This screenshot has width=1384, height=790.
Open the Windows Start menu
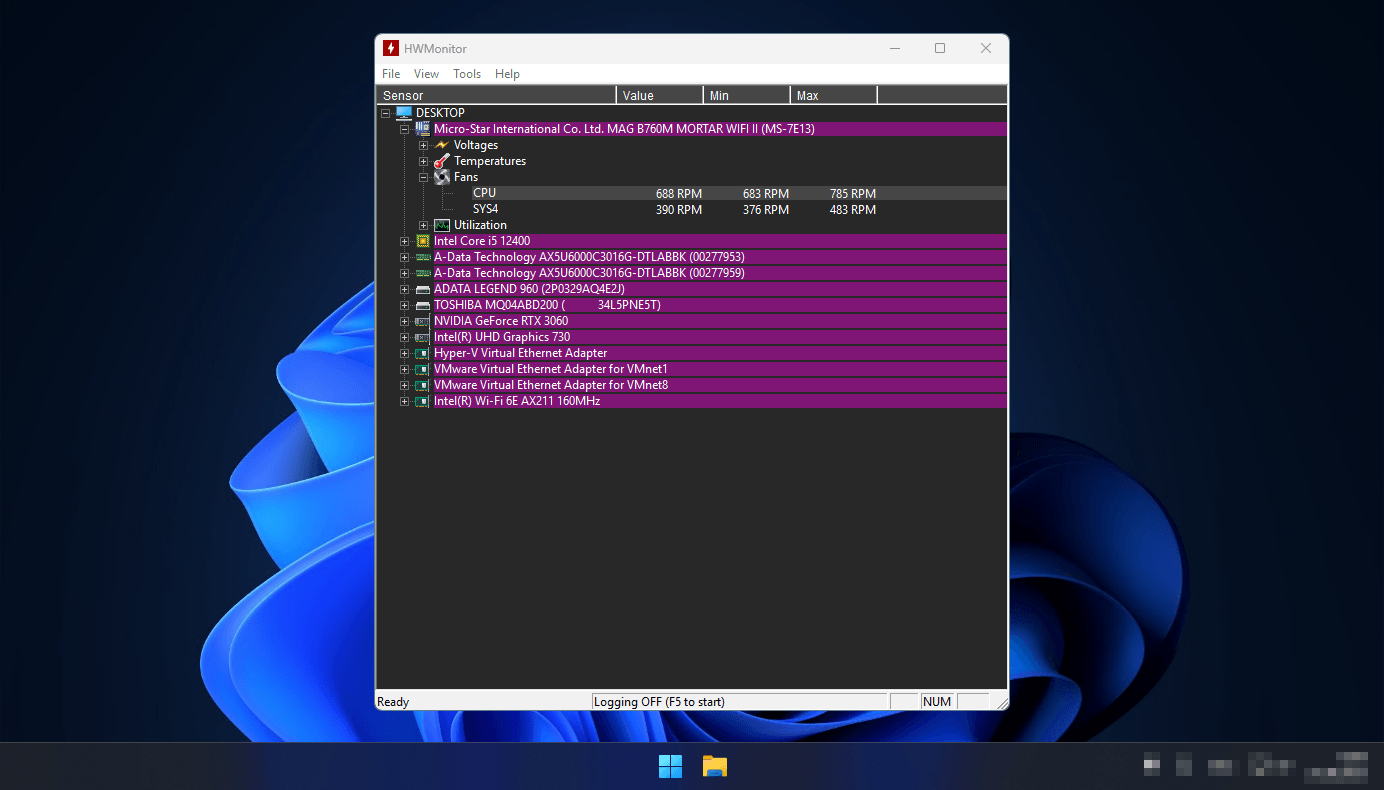click(670, 766)
